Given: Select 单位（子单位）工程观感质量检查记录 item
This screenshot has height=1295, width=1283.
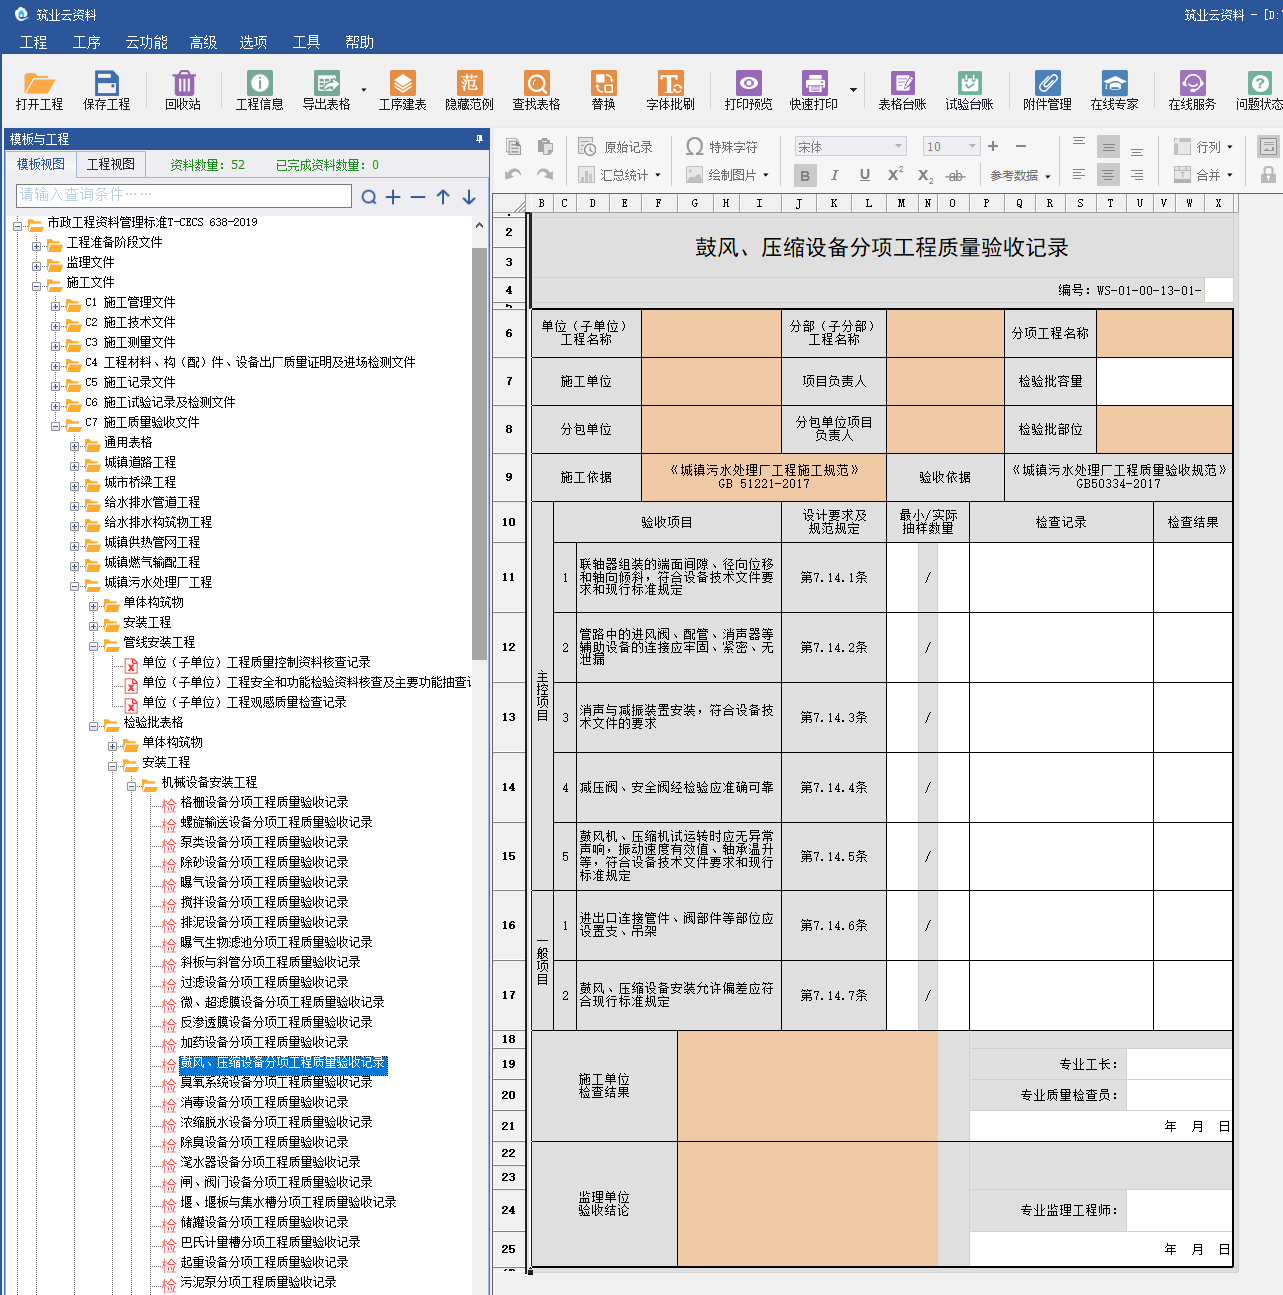Looking at the screenshot, I should click(x=244, y=702).
